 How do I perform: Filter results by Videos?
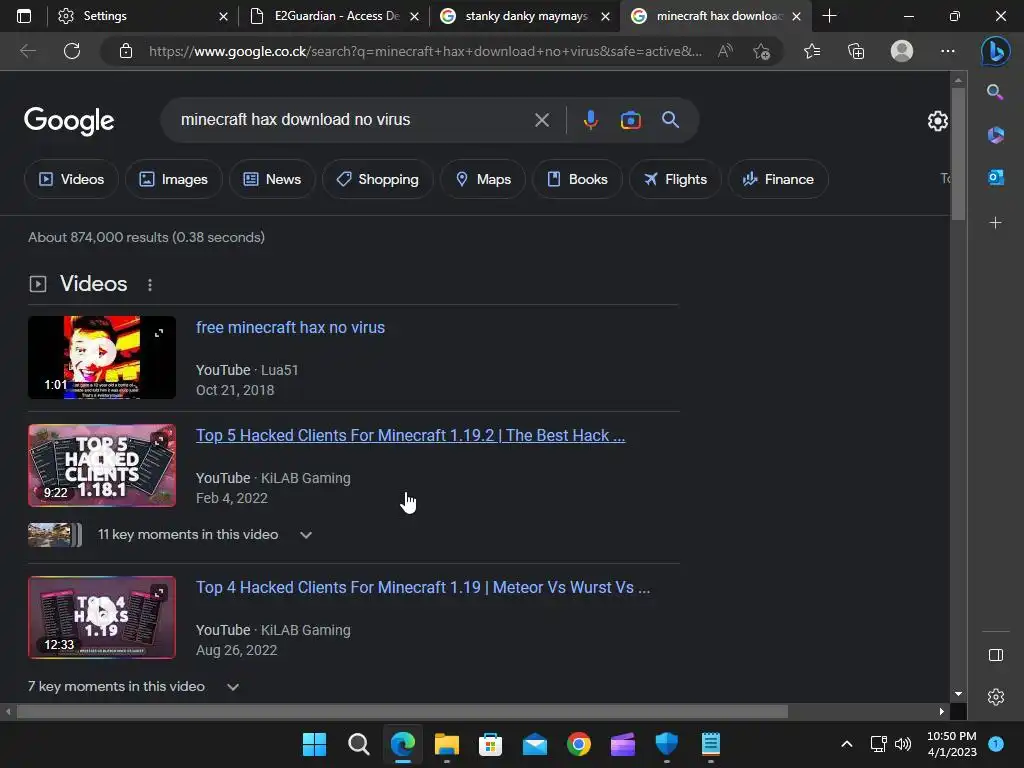click(71, 179)
